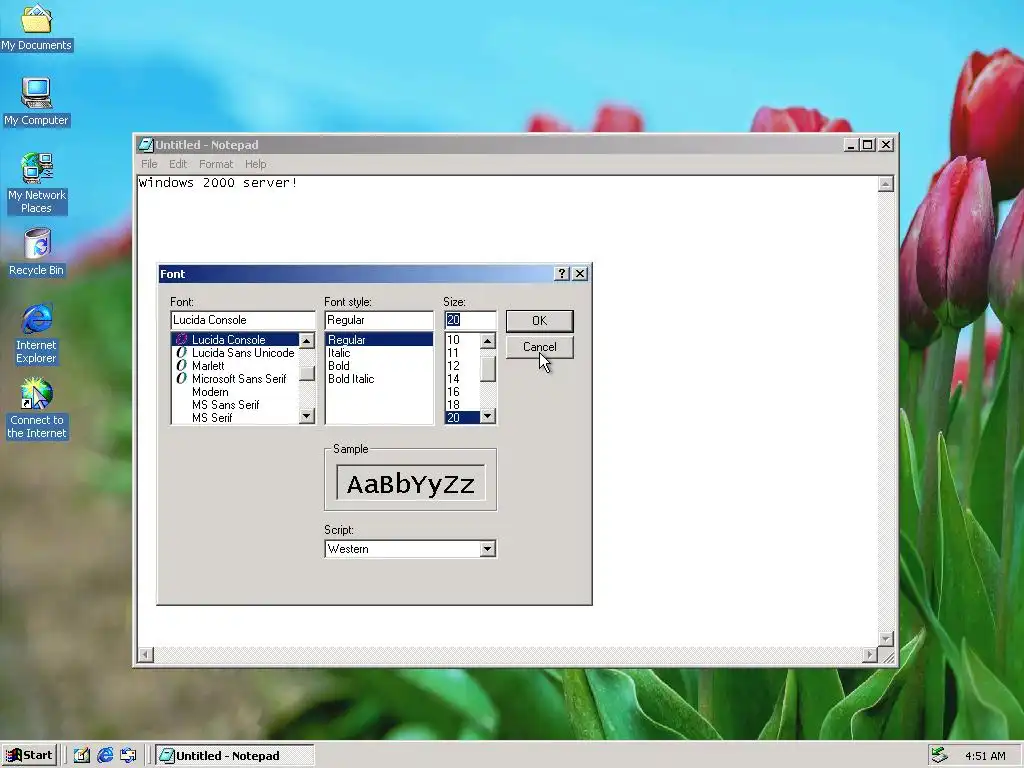Select MS Serif font in list
Viewport: 1024px width, 768px height.
coord(235,418)
